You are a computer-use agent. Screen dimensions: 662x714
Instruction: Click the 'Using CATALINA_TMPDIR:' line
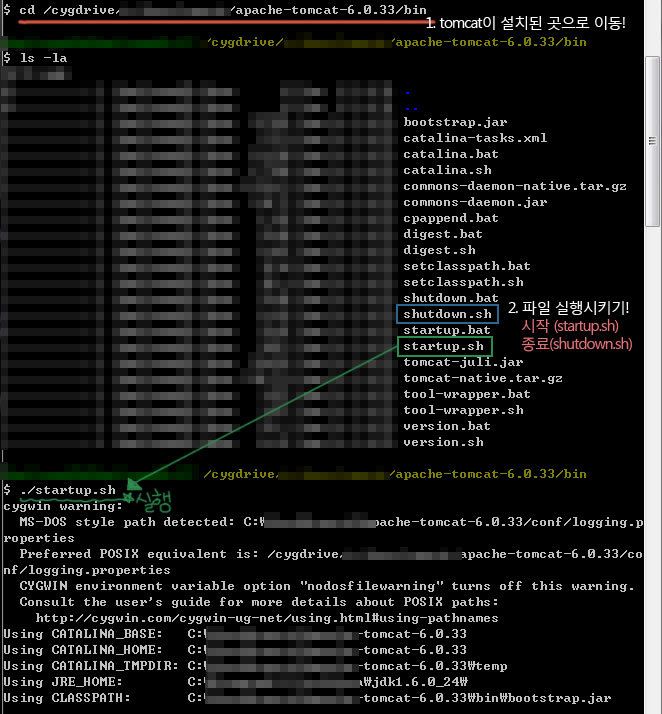pyautogui.click(x=255, y=666)
